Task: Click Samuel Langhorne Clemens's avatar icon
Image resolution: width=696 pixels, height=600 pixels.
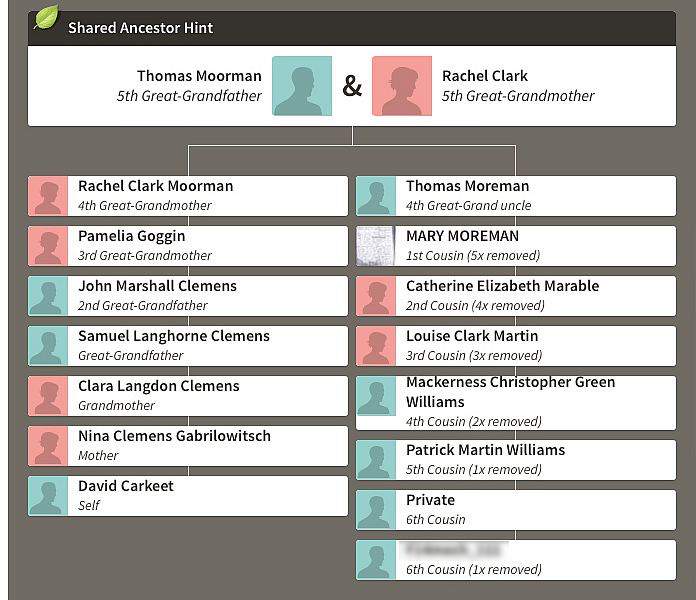Action: click(x=48, y=346)
